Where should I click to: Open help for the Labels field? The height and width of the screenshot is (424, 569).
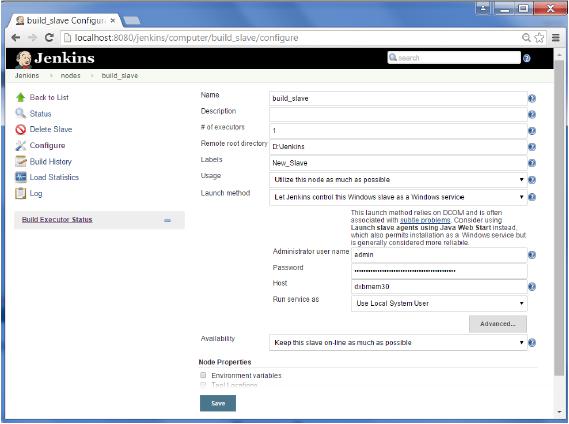pos(532,163)
